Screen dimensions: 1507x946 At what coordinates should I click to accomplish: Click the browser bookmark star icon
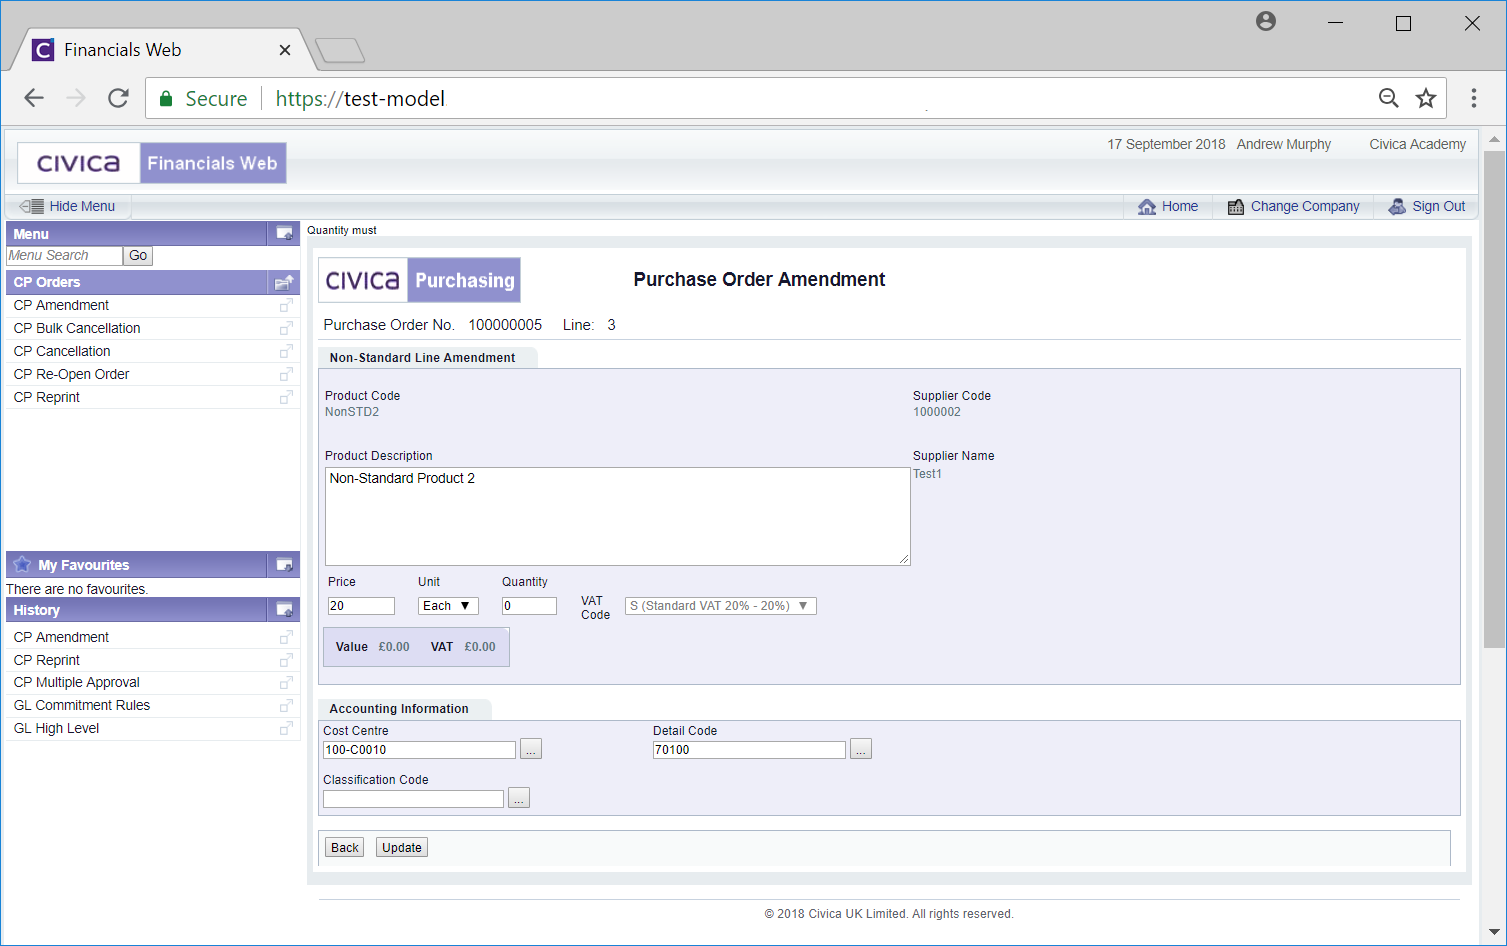coord(1426,98)
